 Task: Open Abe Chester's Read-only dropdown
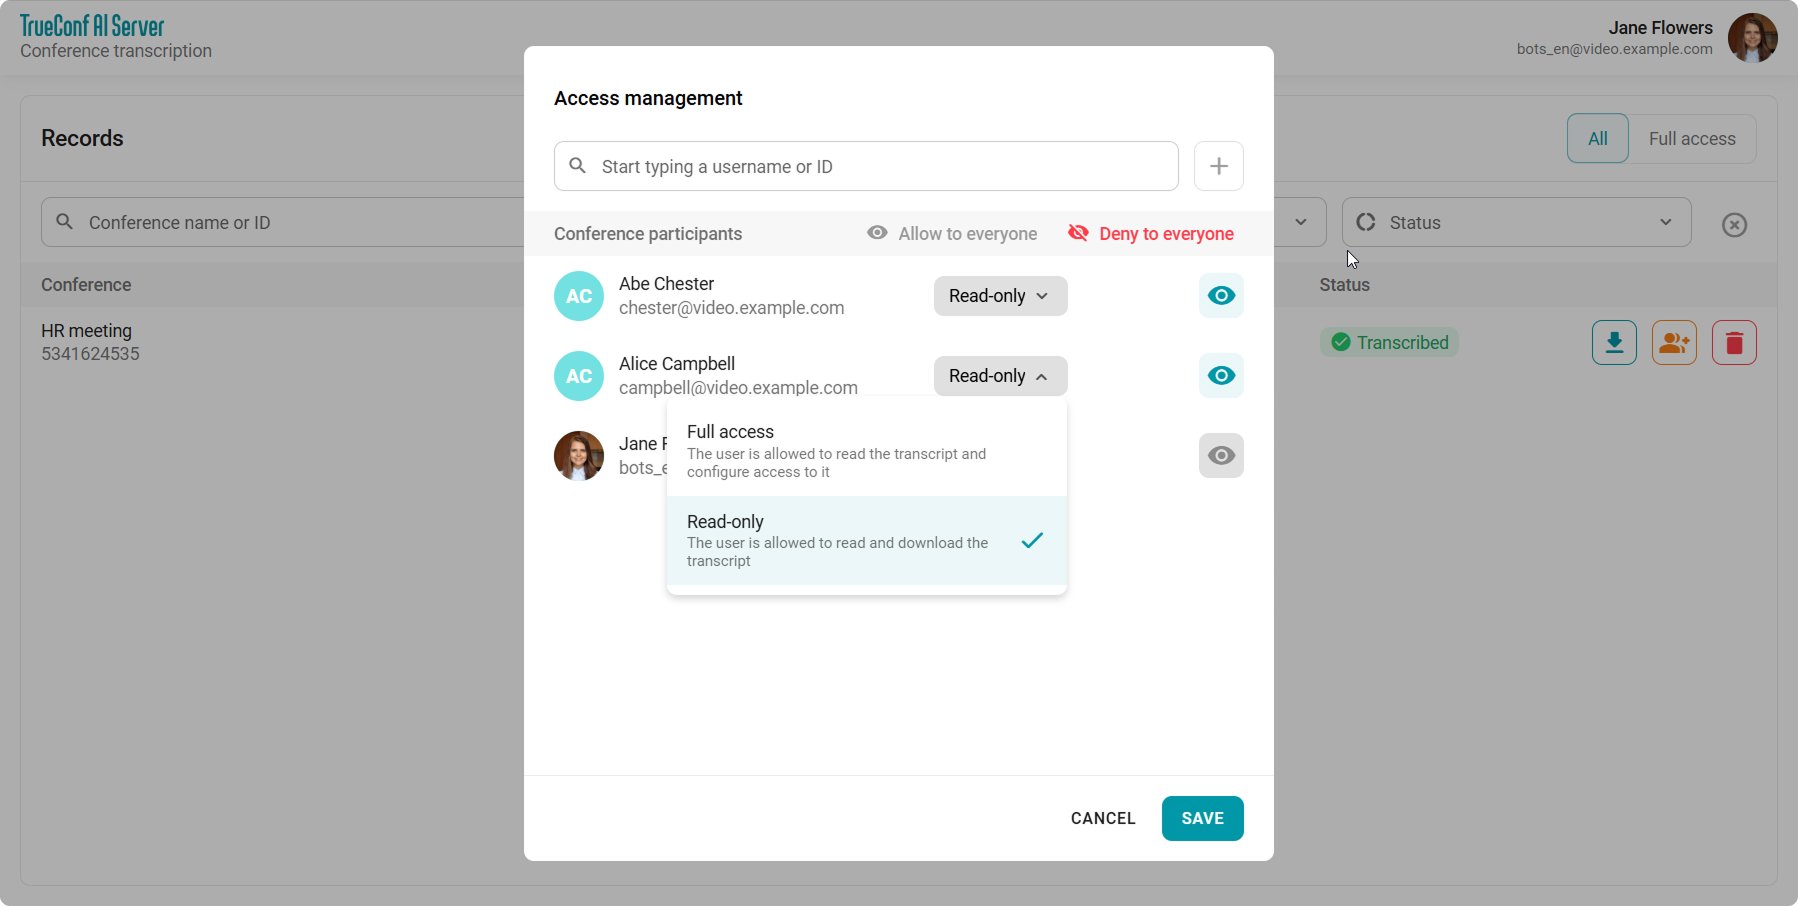point(1000,296)
